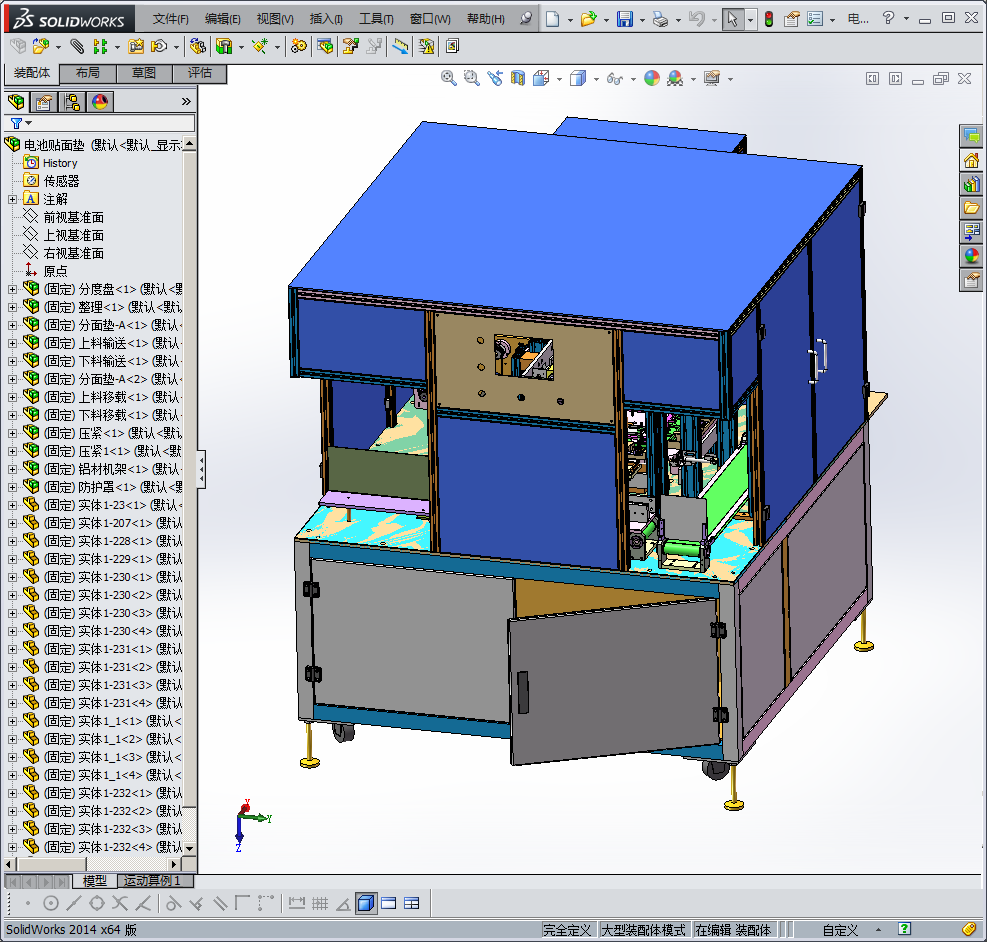Image resolution: width=987 pixels, height=942 pixels.
Task: Open the Hide/Show Items dropdown arrow
Action: point(633,79)
